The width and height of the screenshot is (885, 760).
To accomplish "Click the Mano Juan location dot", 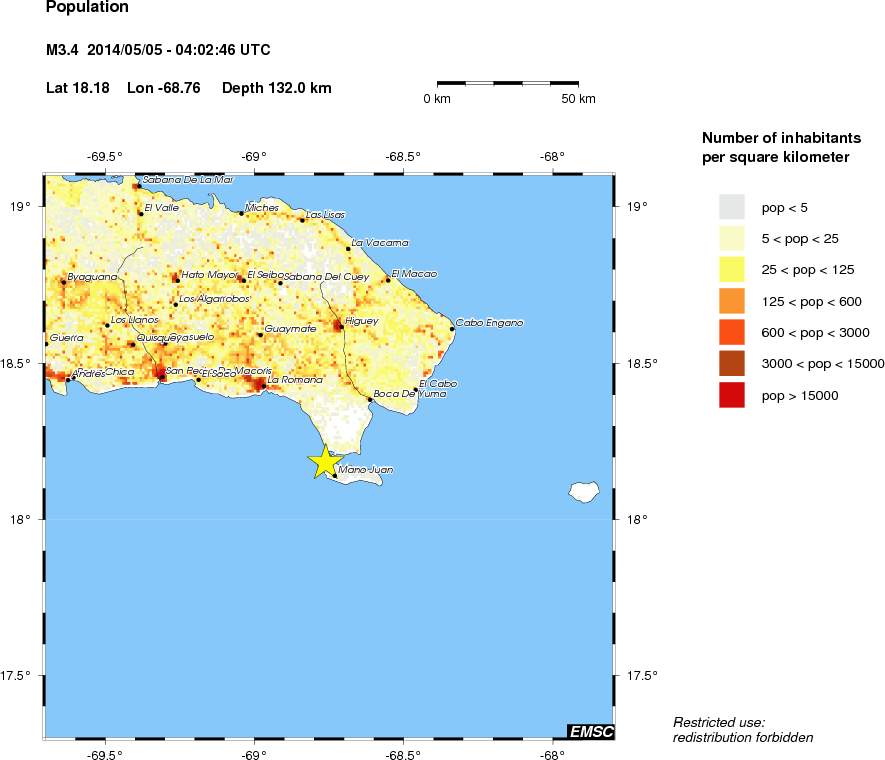I will (334, 476).
